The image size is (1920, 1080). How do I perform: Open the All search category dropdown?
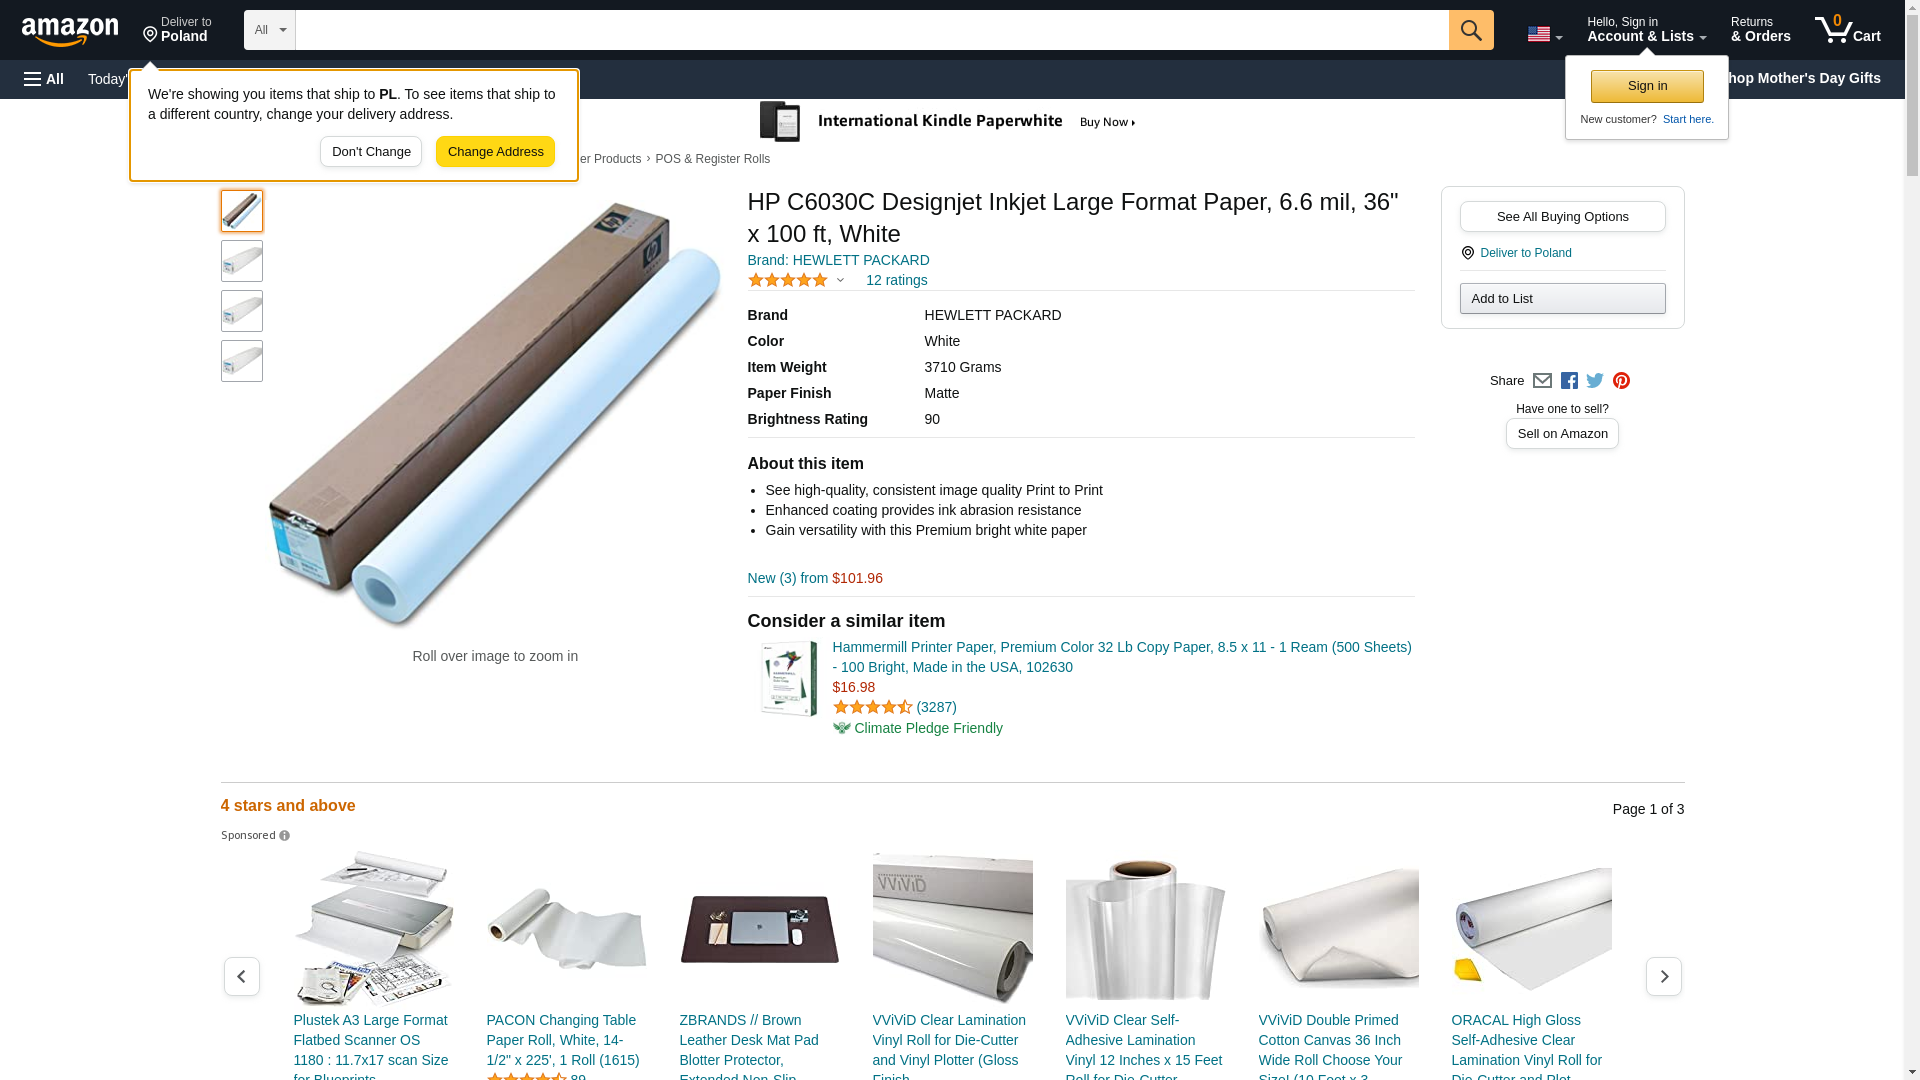(269, 30)
